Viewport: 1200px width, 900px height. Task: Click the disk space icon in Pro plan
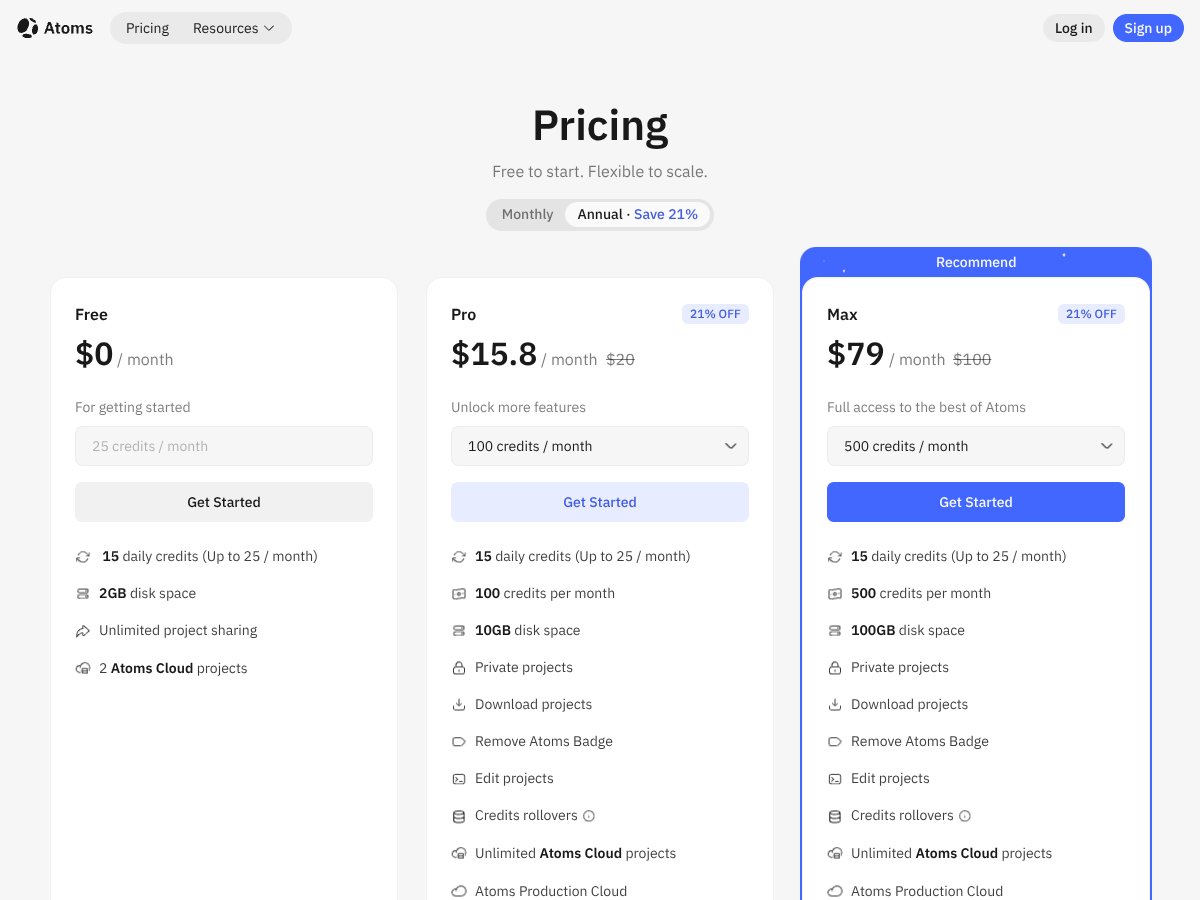coord(459,631)
